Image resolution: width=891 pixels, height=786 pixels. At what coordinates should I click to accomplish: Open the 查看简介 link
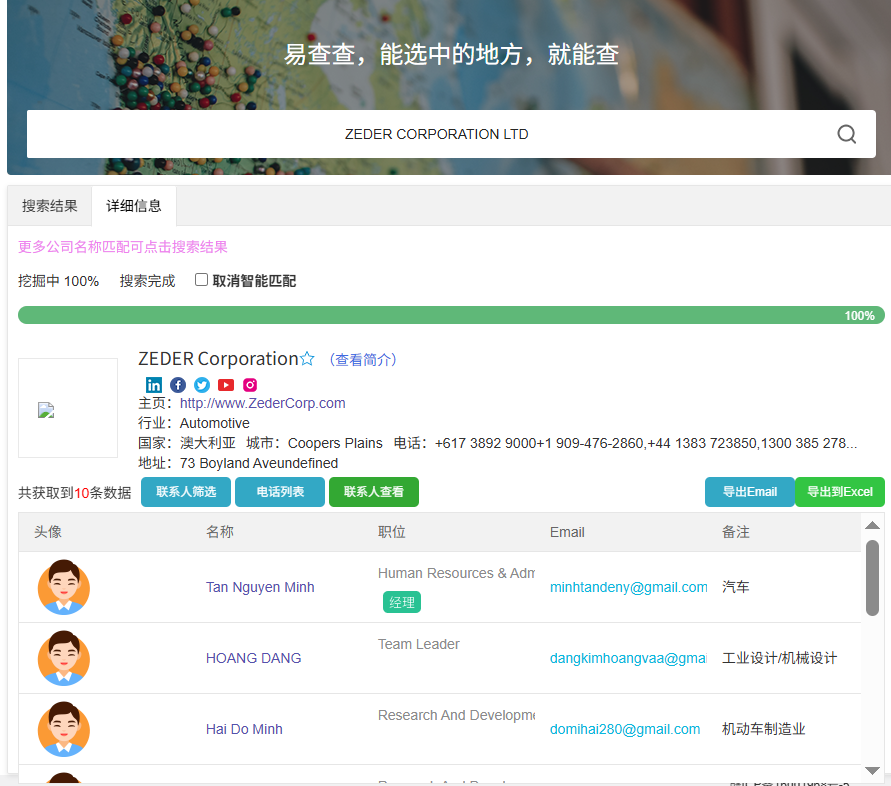pos(363,360)
